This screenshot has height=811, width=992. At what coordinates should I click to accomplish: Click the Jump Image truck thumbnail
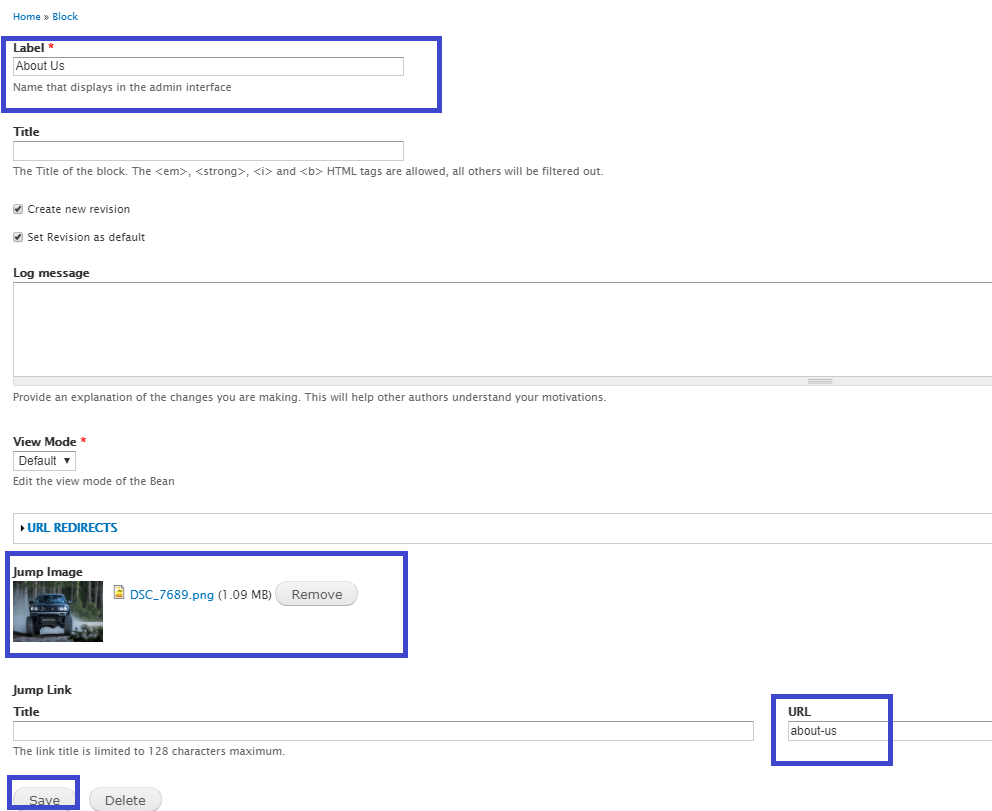pyautogui.click(x=58, y=611)
